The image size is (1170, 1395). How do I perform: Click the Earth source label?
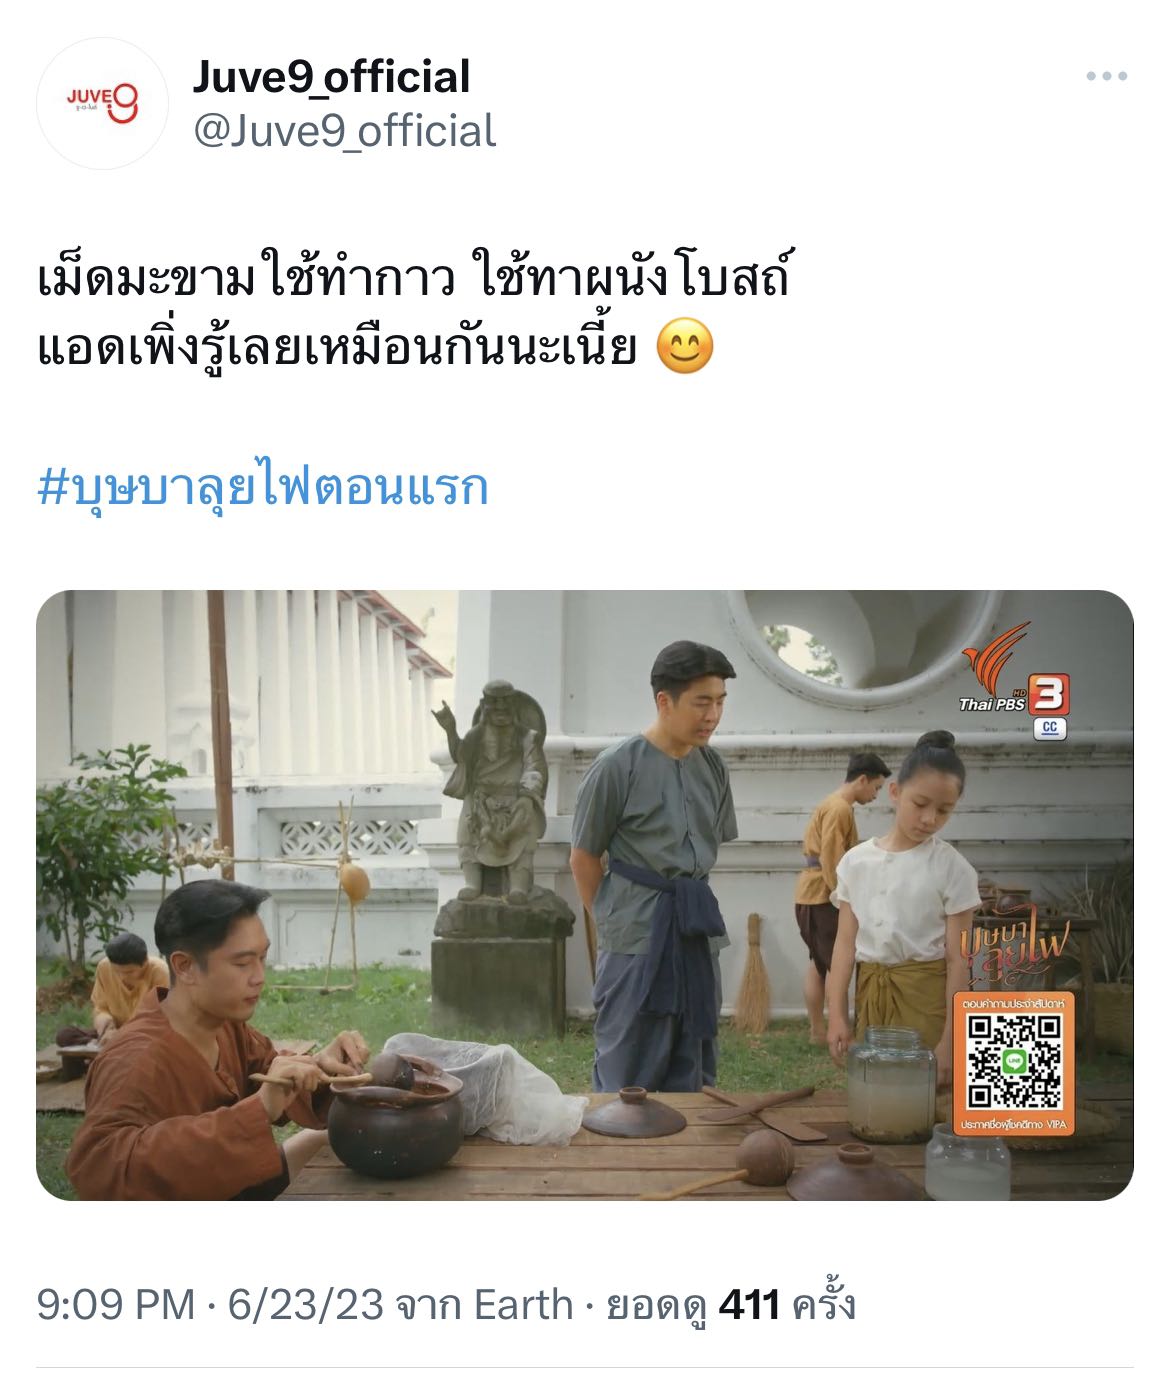point(522,1305)
